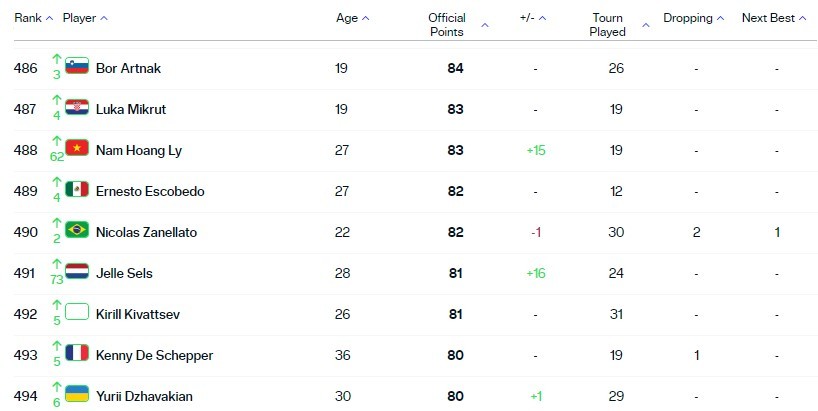Click blank flag placeholder beside Kirill Kivattsev
Viewport: 818px width, 411px height.
click(x=77, y=312)
